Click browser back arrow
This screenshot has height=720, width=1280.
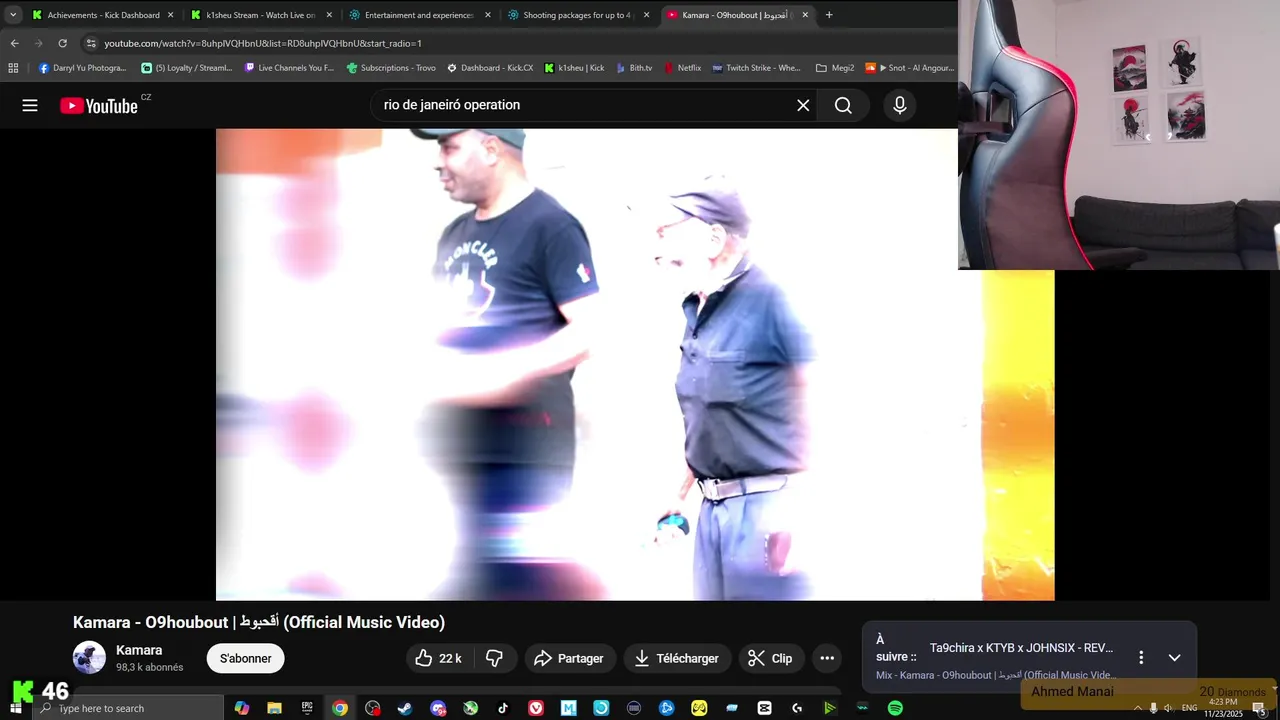(14, 43)
